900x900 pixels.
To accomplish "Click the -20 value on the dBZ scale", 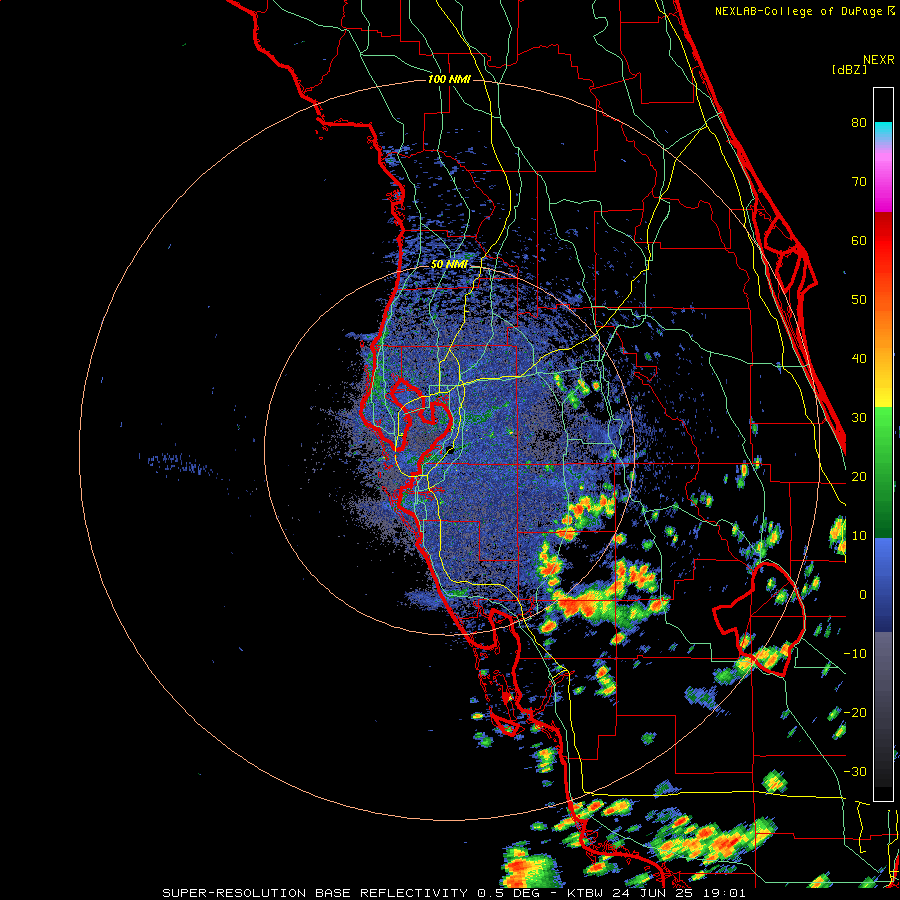I will [855, 713].
